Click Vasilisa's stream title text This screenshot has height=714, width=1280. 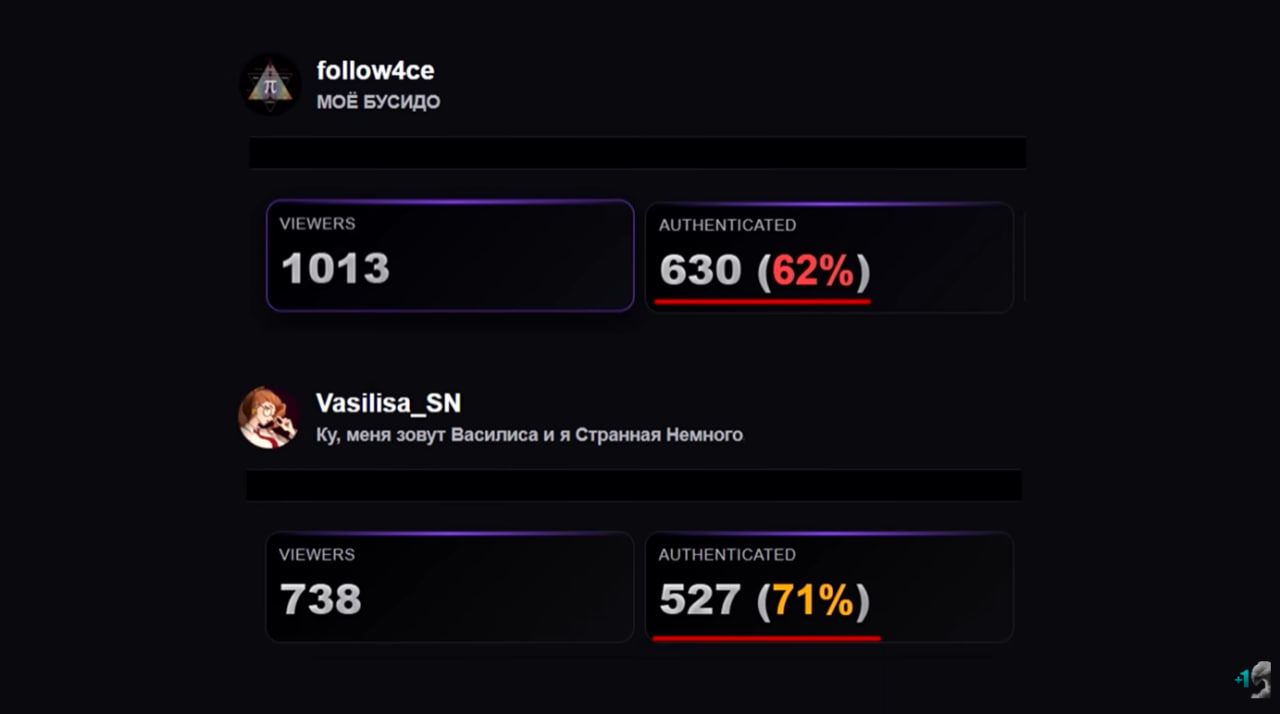coord(529,435)
